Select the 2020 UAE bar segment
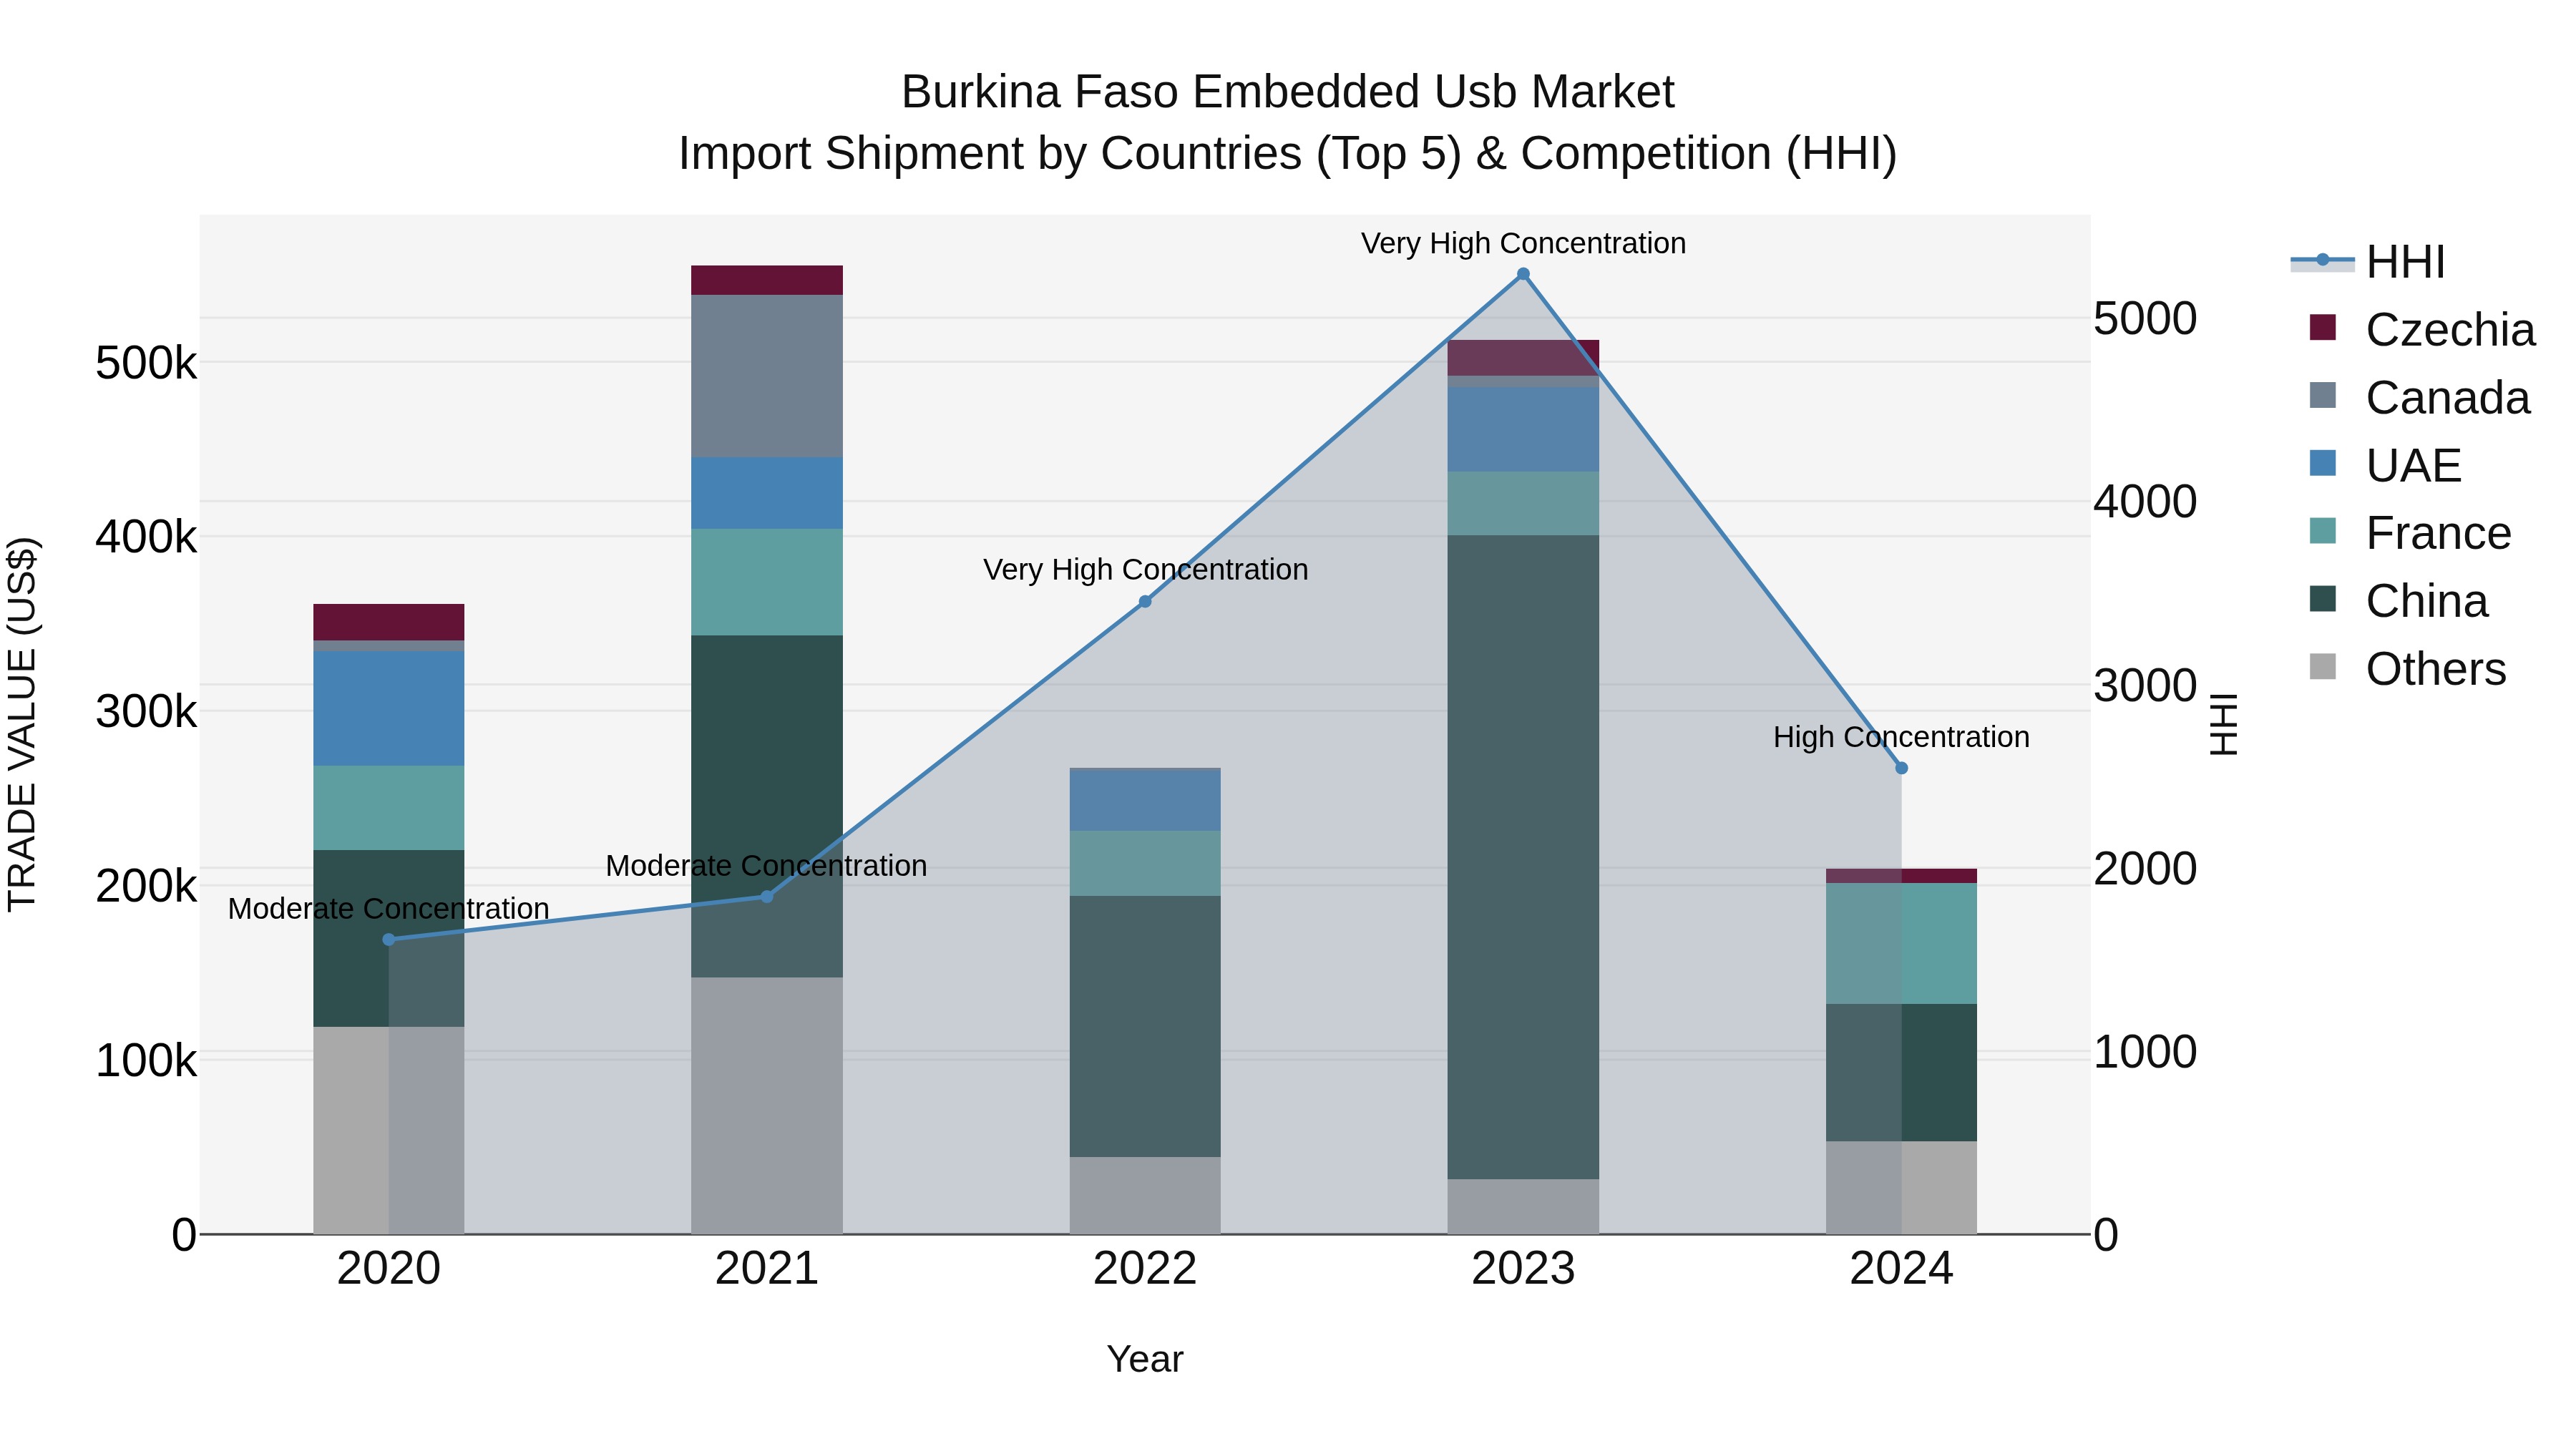The height and width of the screenshot is (1449, 2576). click(x=389, y=709)
